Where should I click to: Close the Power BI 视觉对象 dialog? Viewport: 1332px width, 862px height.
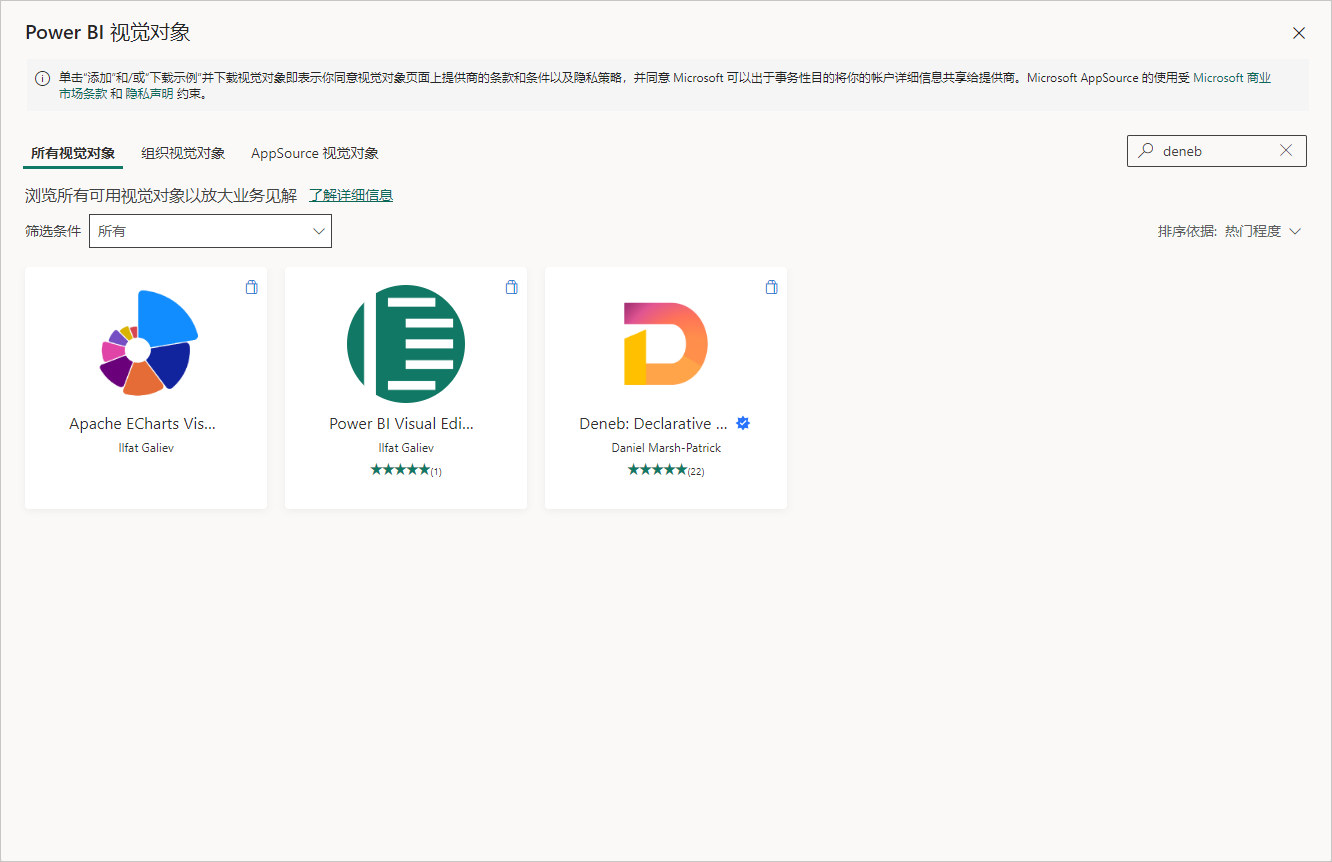click(x=1299, y=33)
